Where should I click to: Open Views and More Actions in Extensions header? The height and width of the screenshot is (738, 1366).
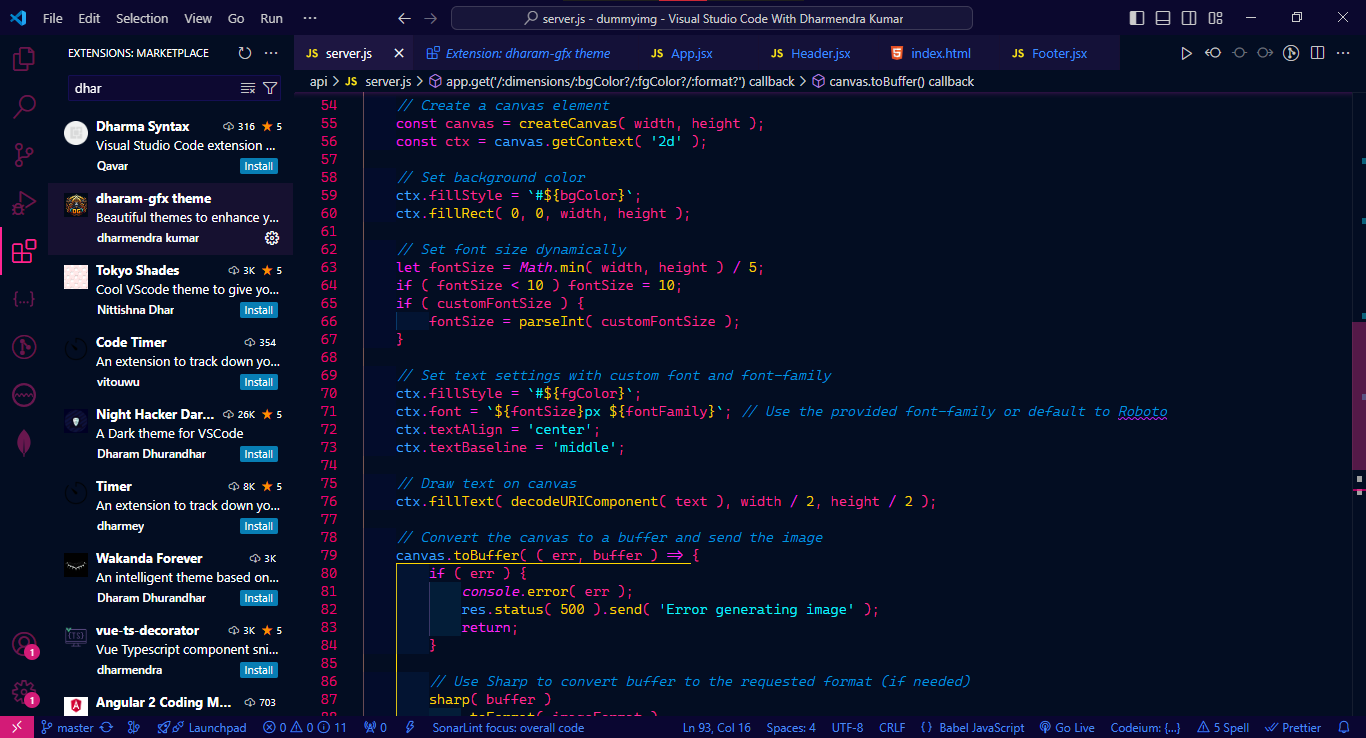pos(272,53)
